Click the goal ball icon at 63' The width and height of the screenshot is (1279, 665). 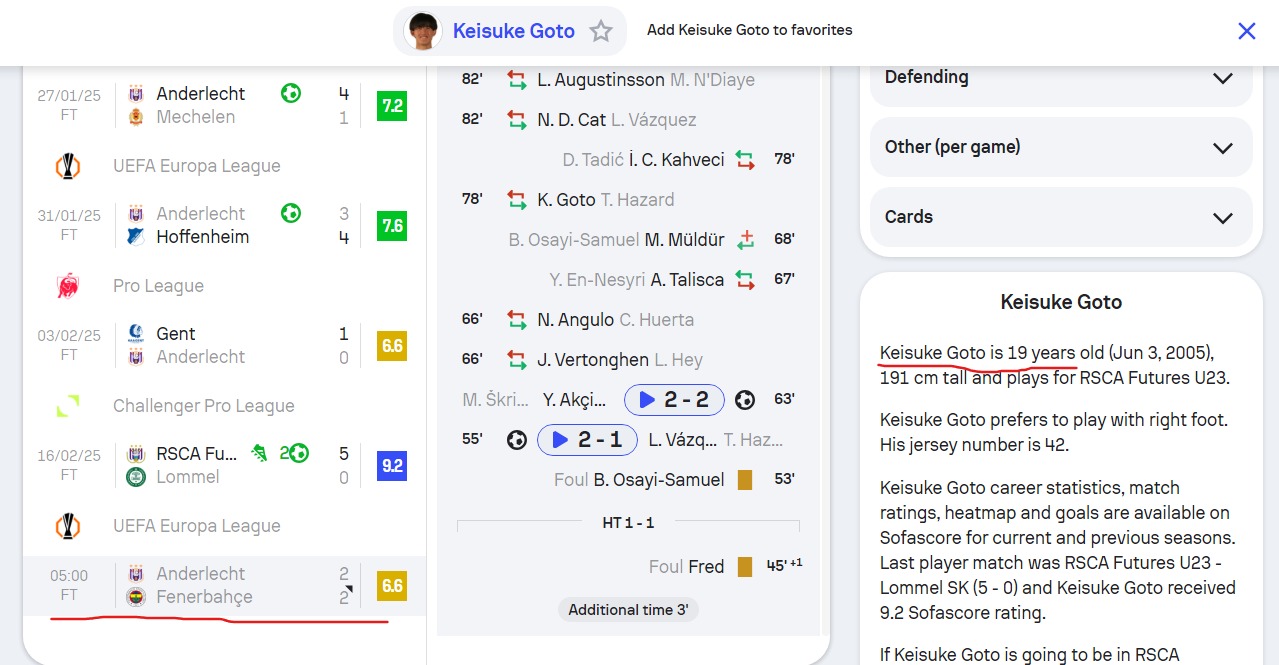point(744,400)
